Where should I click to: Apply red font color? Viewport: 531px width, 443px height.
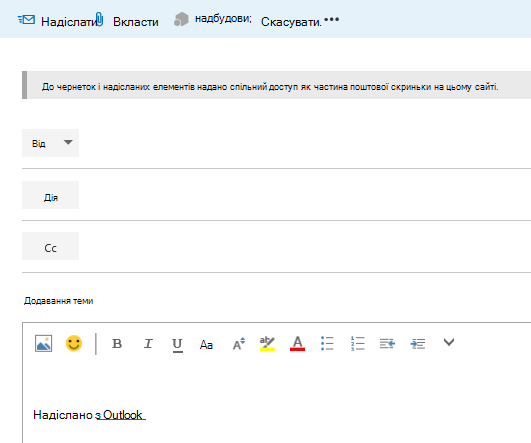coord(297,343)
